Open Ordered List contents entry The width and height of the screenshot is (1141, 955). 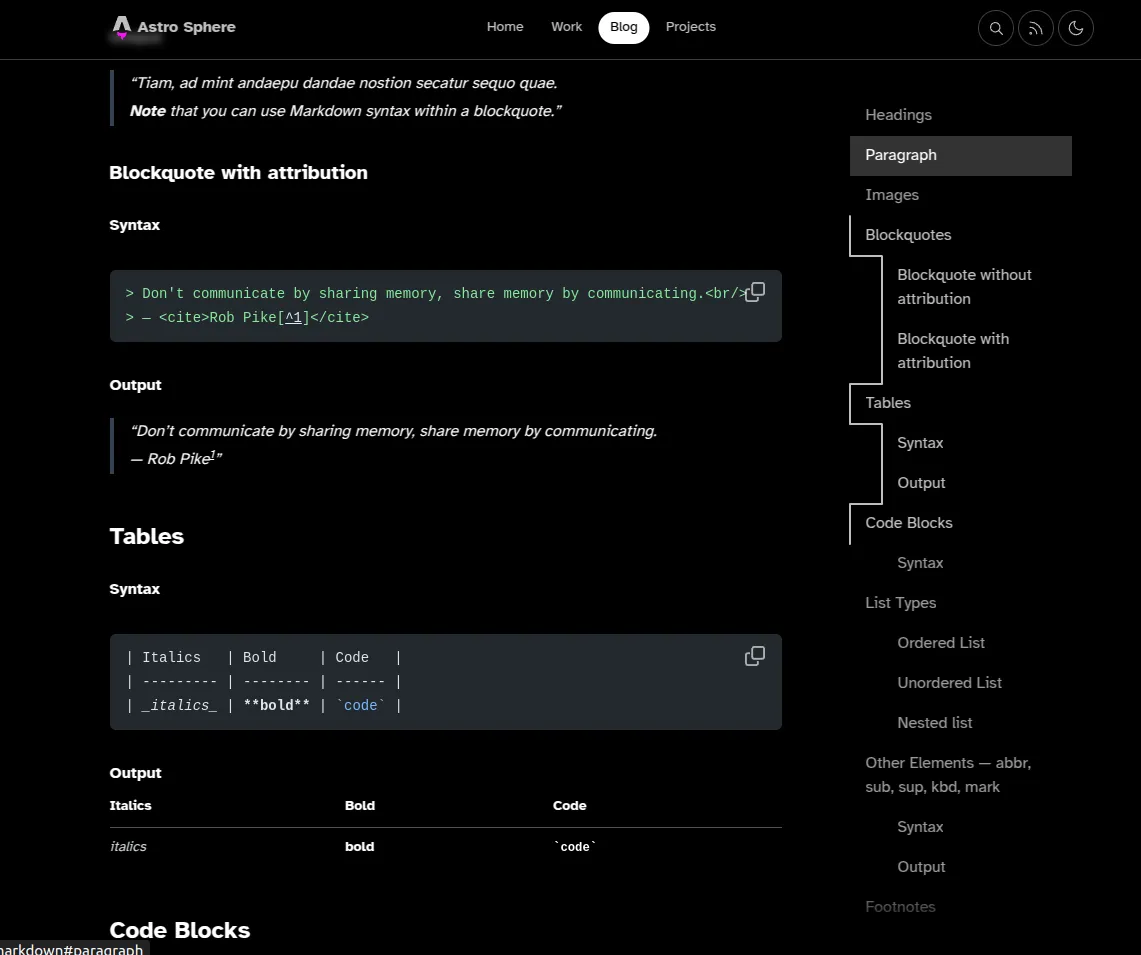(941, 643)
